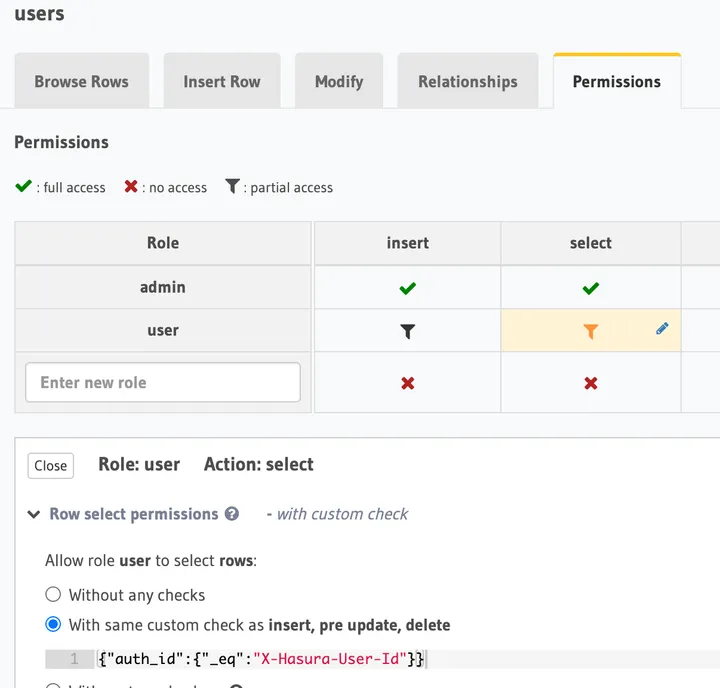Click the orange user select filter icon
Image resolution: width=720 pixels, height=688 pixels.
[591, 331]
